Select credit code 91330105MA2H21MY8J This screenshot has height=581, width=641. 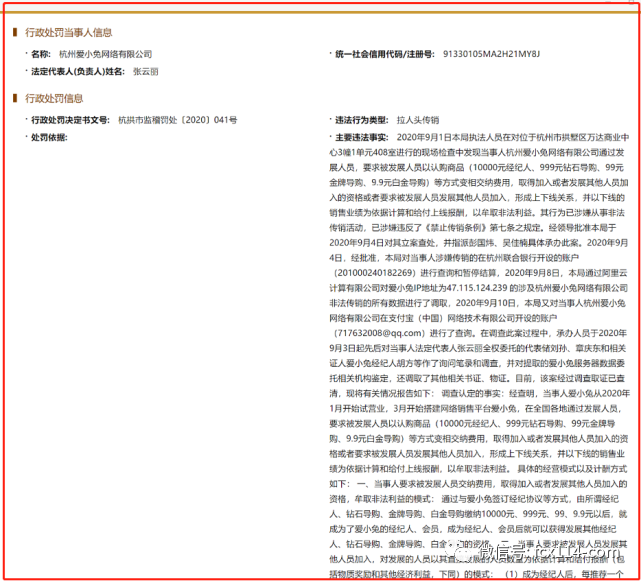coord(491,54)
